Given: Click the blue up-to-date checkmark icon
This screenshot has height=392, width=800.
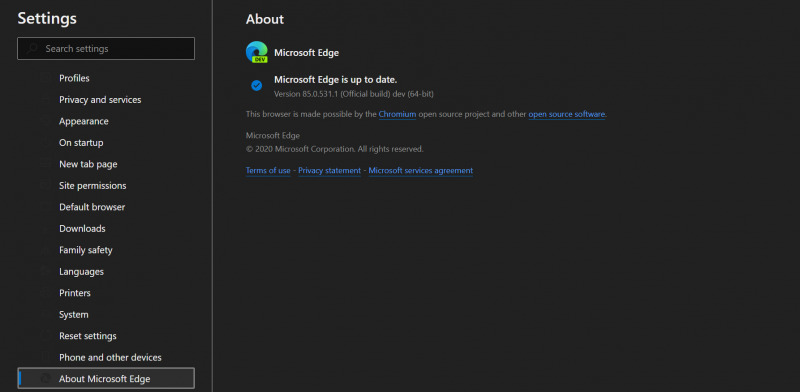Looking at the screenshot, I should 257,85.
